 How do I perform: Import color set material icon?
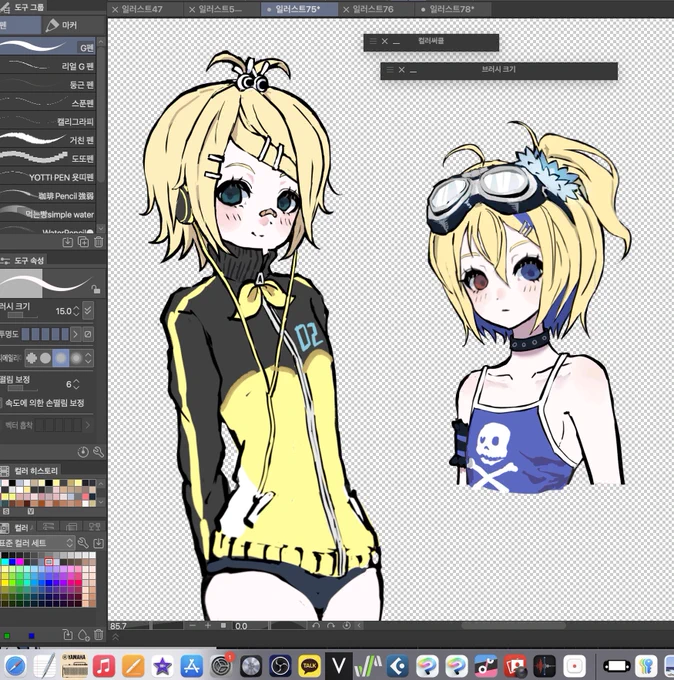98,543
